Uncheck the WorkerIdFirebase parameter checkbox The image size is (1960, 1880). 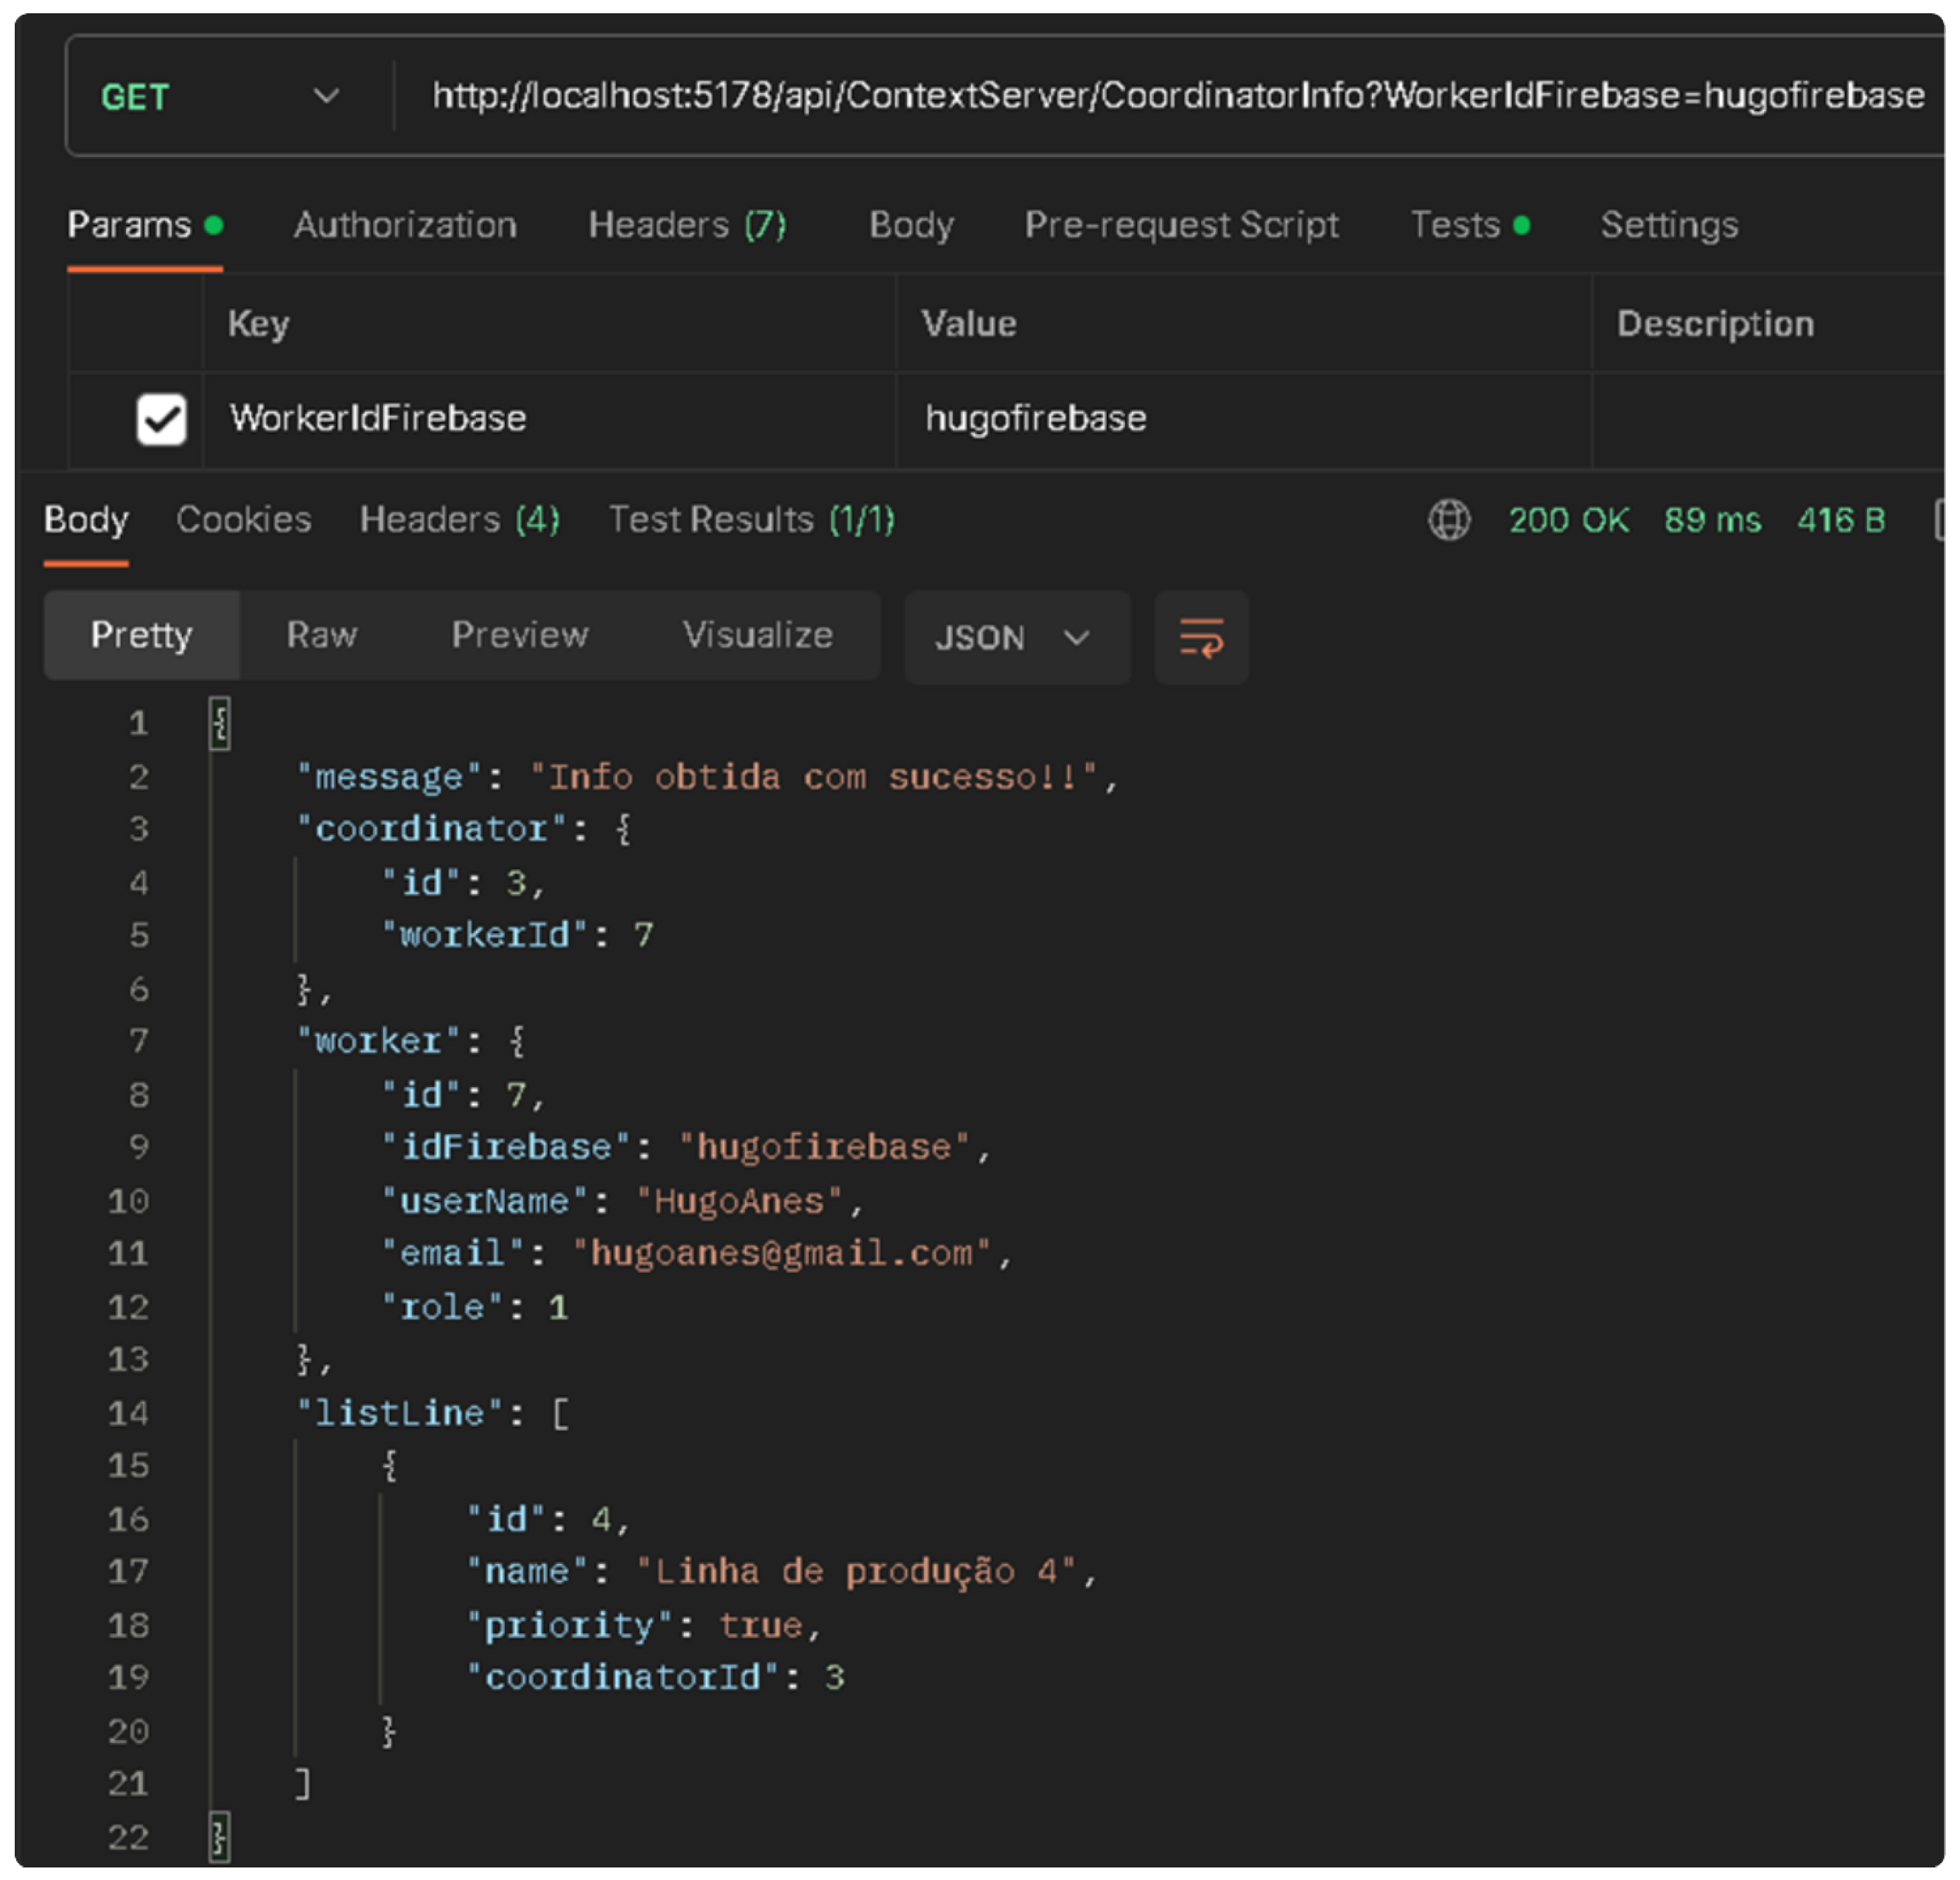point(161,418)
